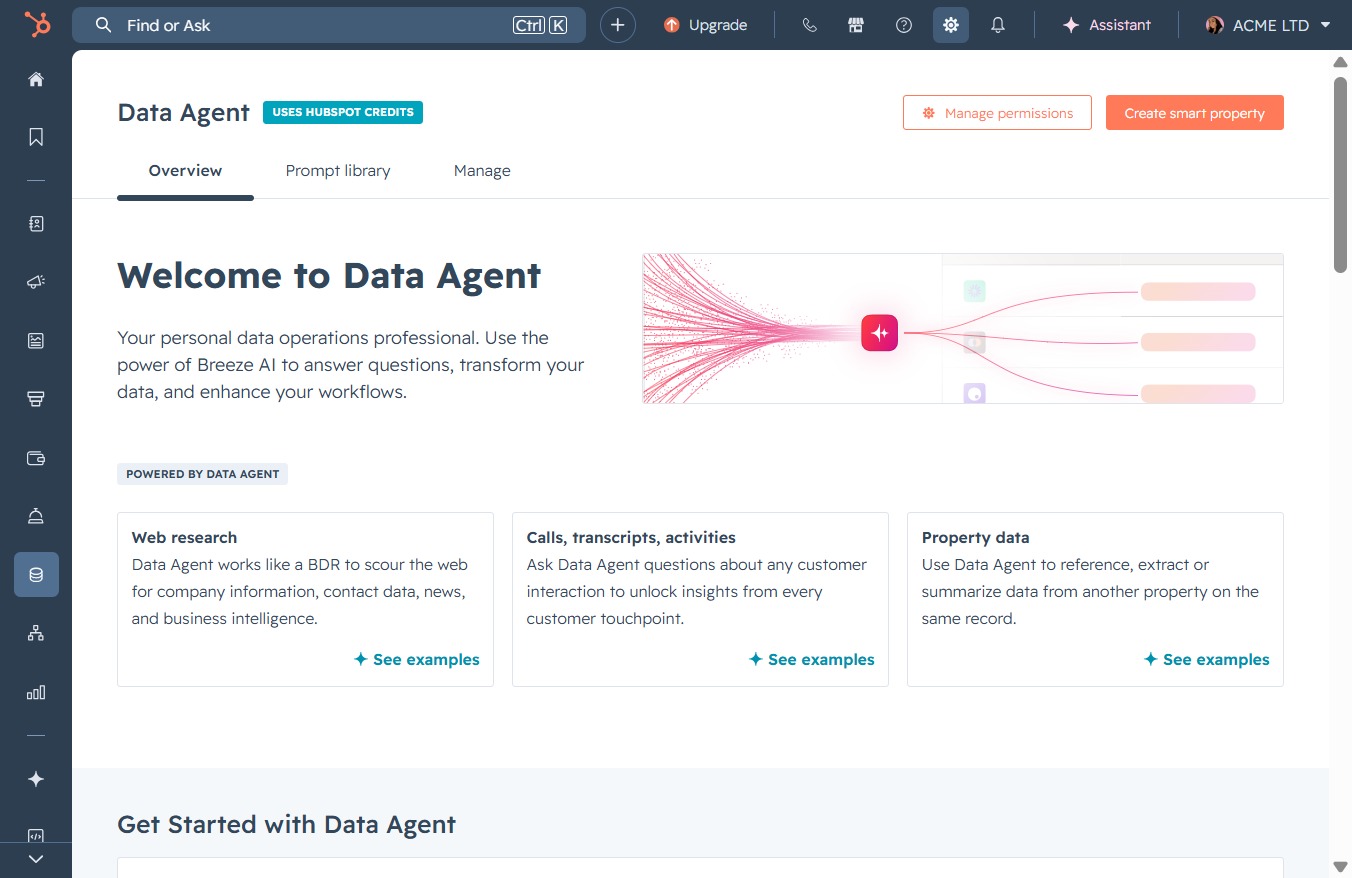Open the Content sidebar icon
Viewport: 1352px width, 878px height.
click(x=36, y=341)
